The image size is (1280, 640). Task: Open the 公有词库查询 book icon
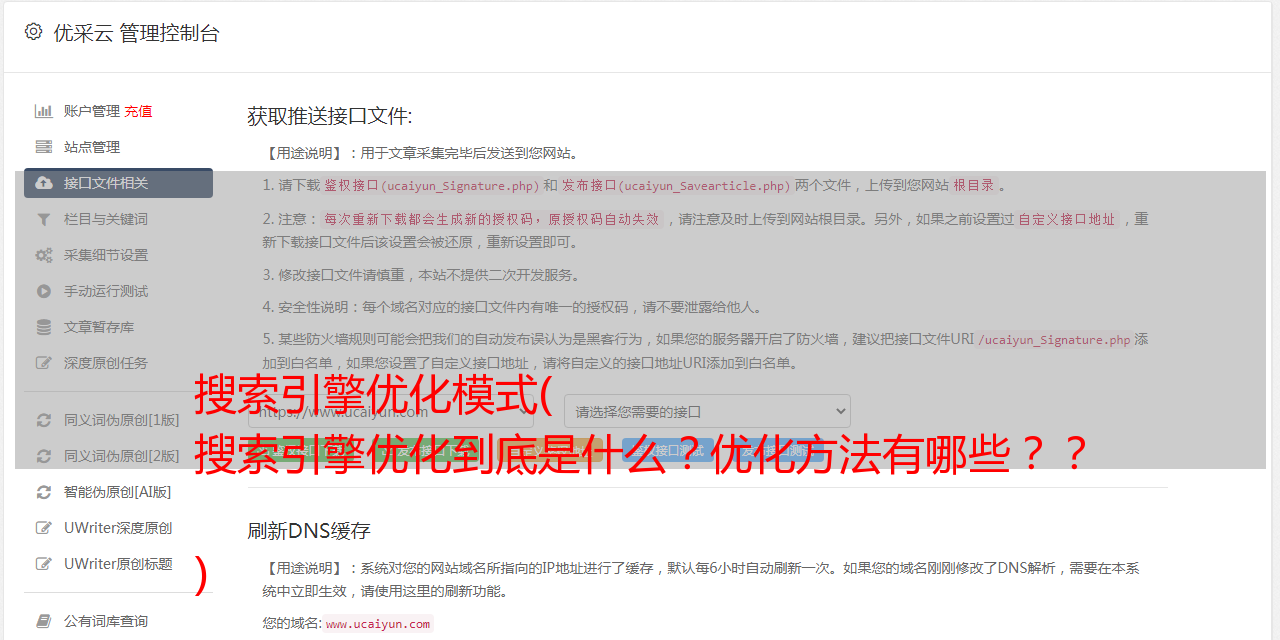coord(44,621)
